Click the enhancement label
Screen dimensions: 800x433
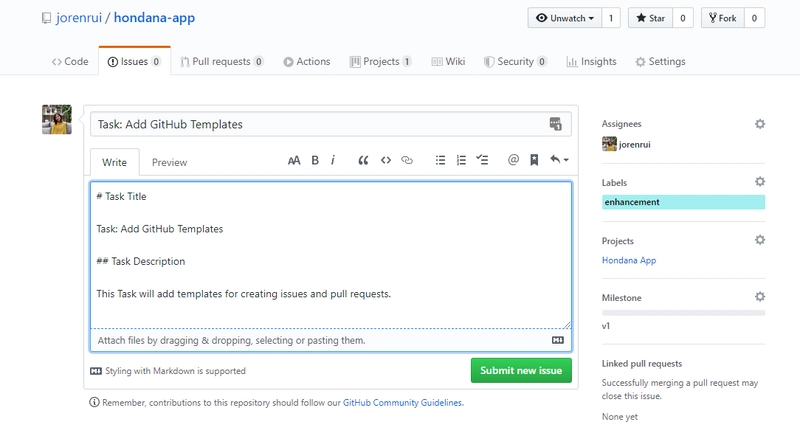click(x=632, y=202)
